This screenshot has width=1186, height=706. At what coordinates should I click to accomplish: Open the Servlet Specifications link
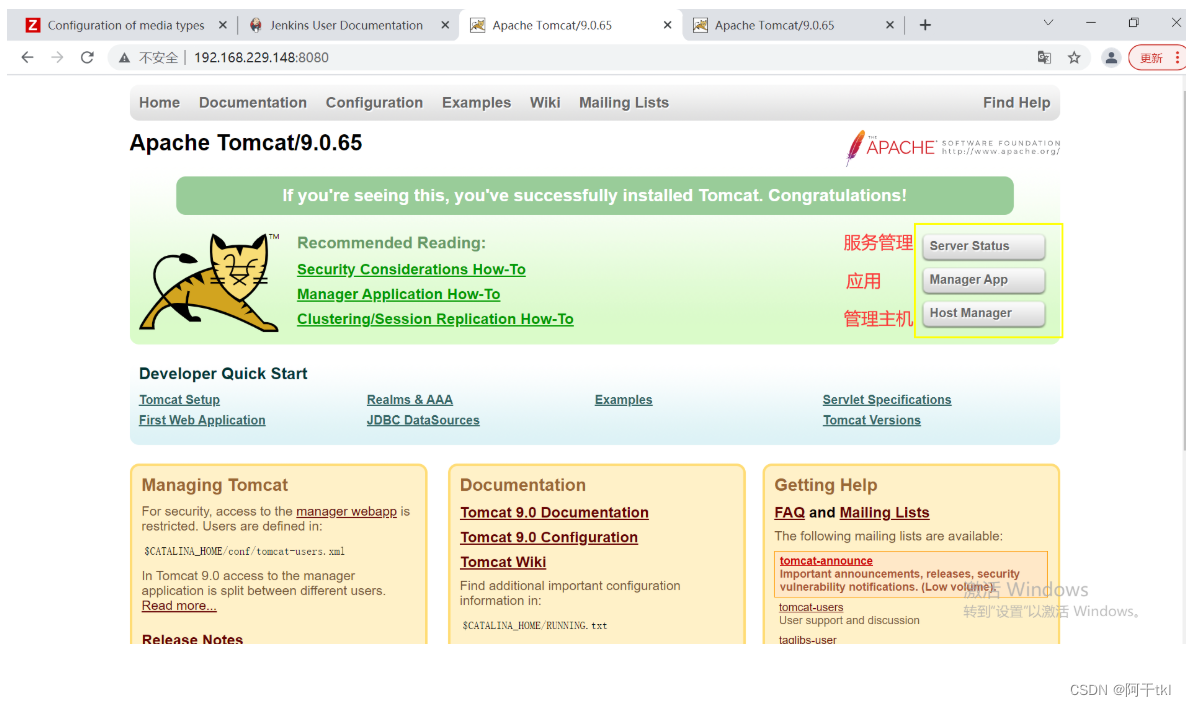click(887, 400)
